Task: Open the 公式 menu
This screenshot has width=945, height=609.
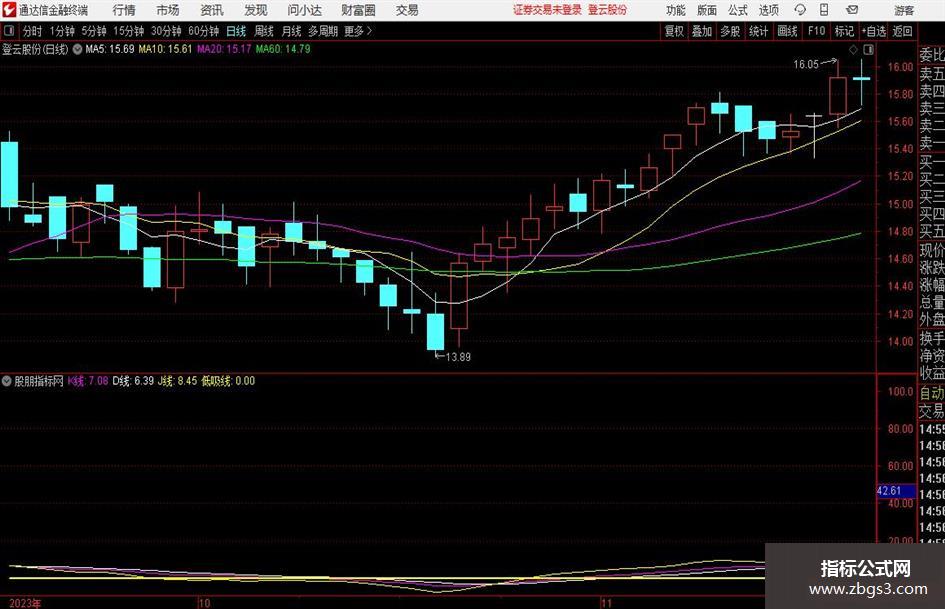Action: point(737,10)
